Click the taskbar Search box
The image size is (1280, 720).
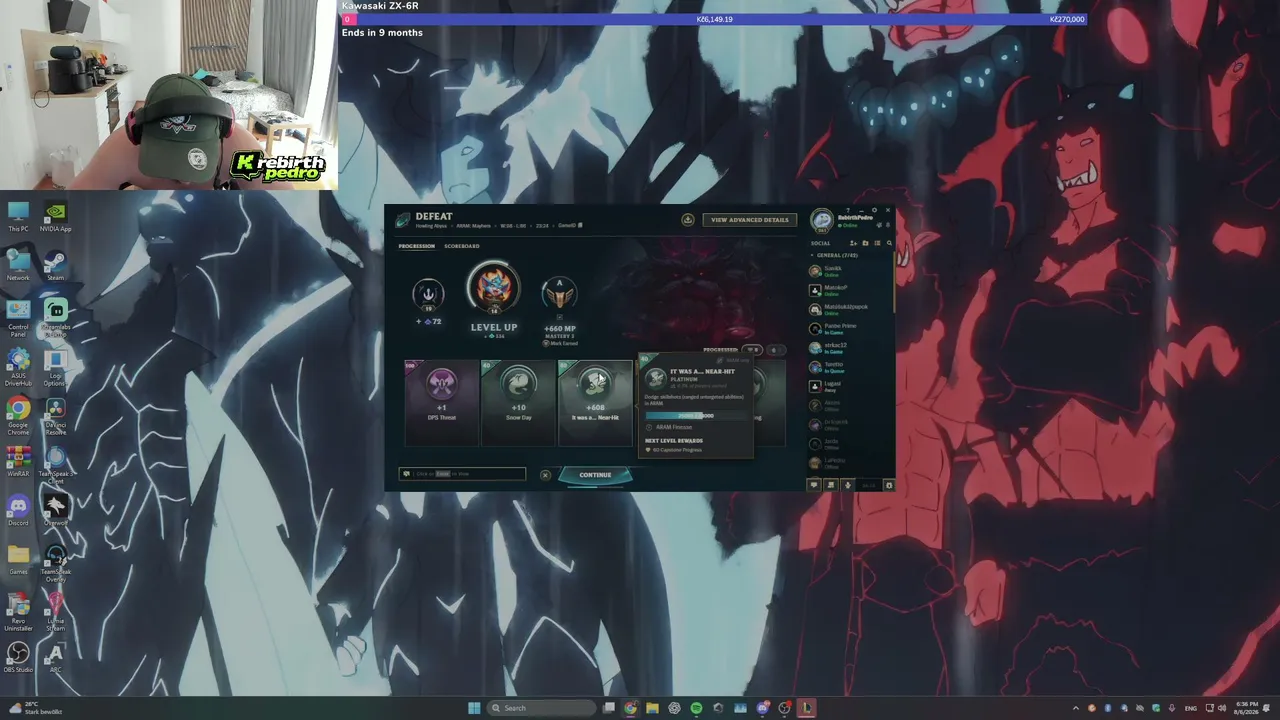(541, 708)
